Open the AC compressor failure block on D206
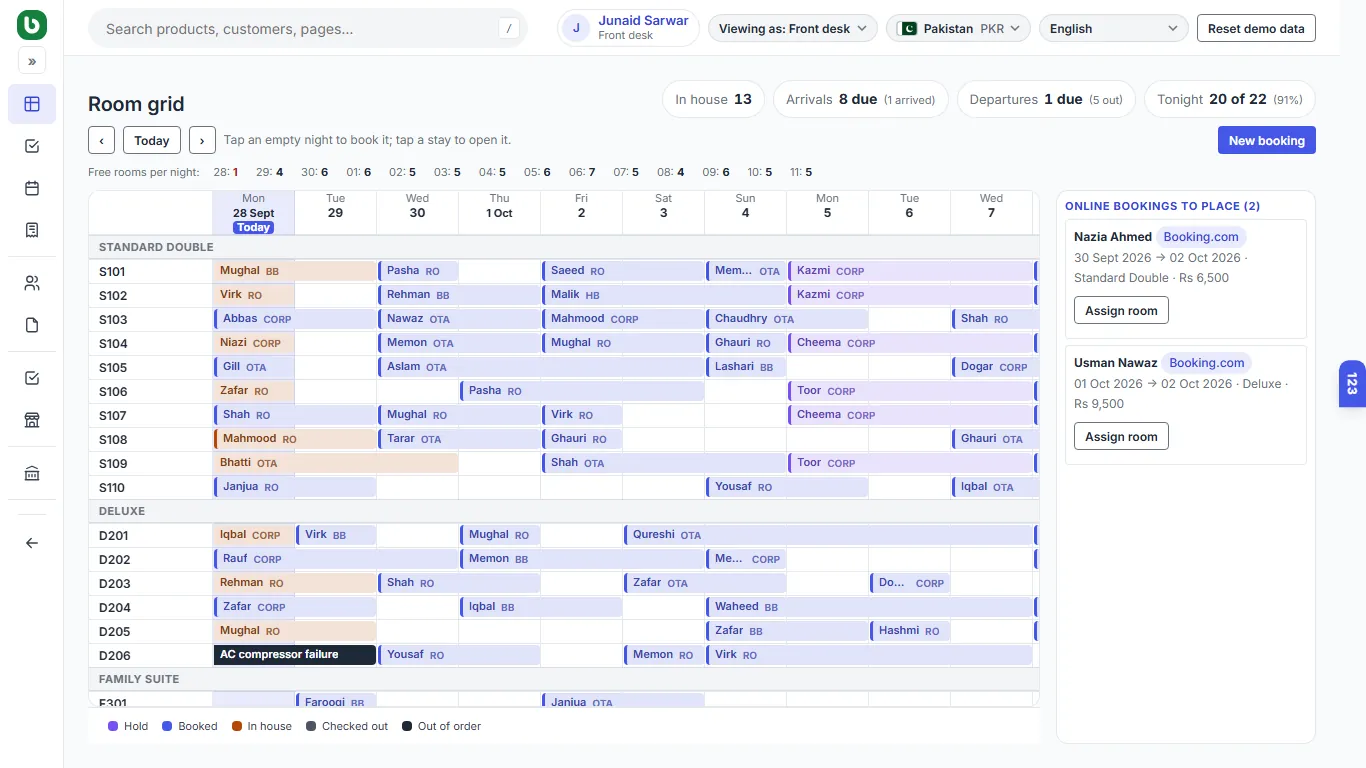The width and height of the screenshot is (1366, 768). (295, 655)
